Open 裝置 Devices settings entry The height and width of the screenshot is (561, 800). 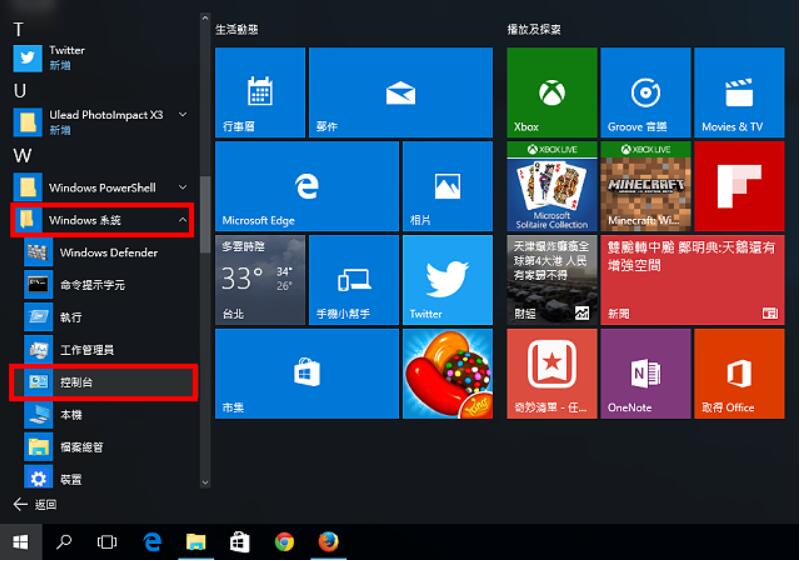(x=108, y=478)
